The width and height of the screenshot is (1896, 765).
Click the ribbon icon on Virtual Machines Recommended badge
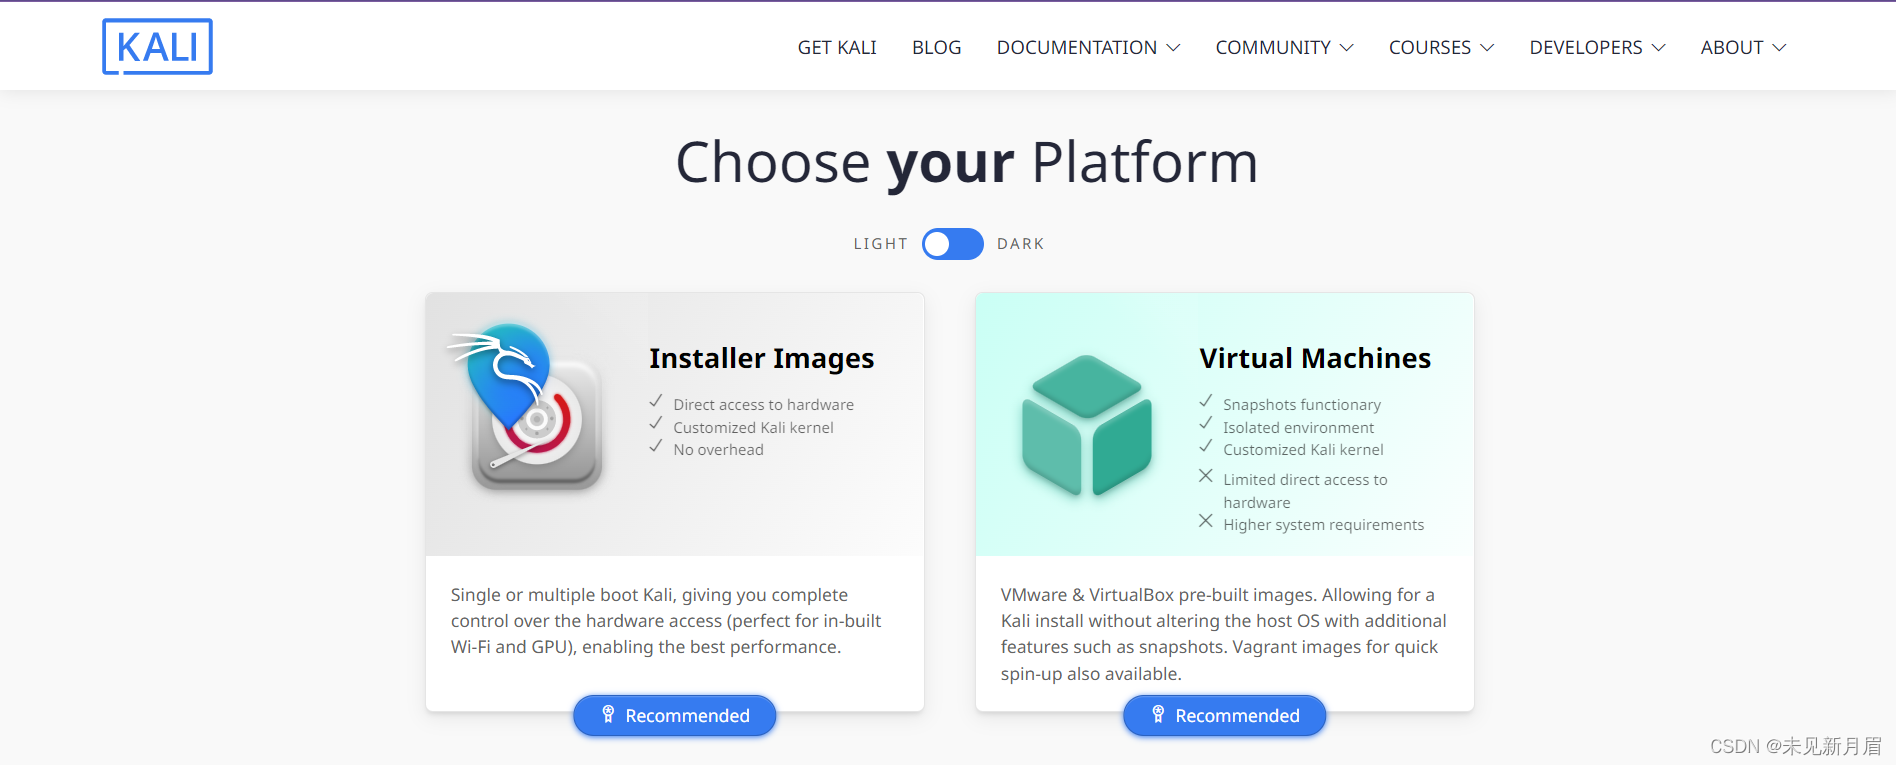pyautogui.click(x=1158, y=714)
